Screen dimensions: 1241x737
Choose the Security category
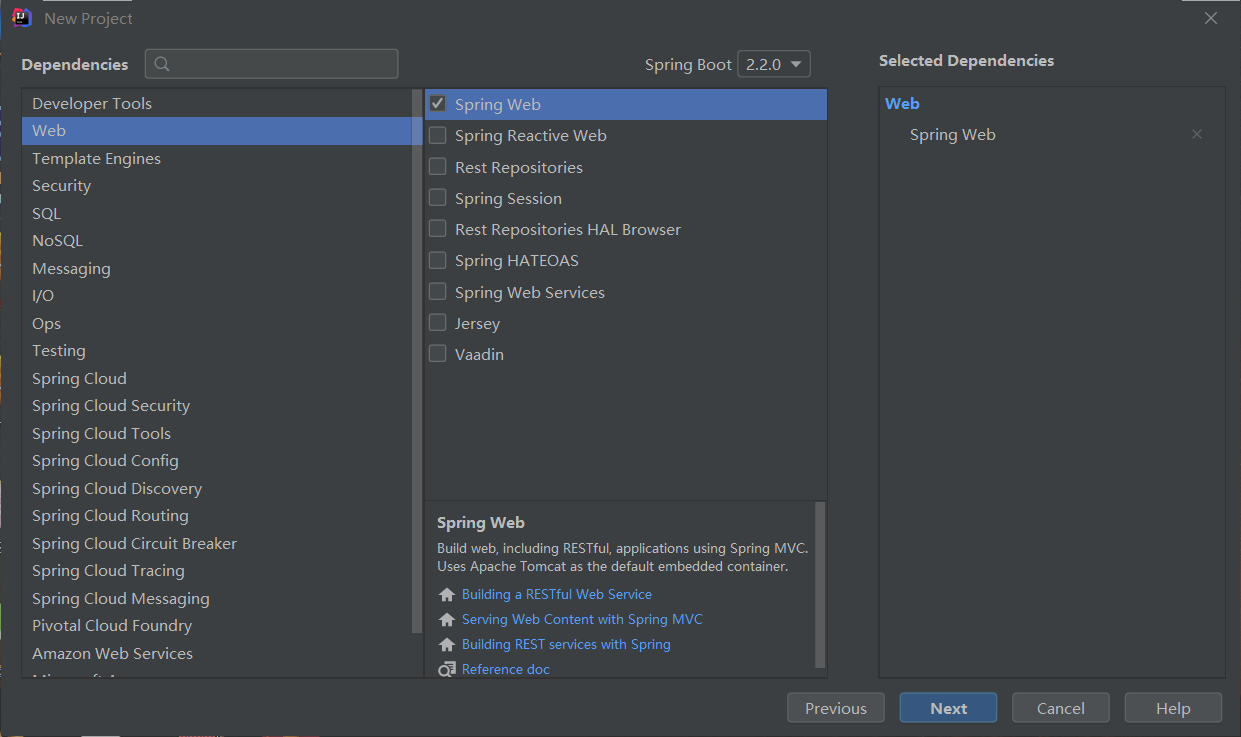pos(217,186)
